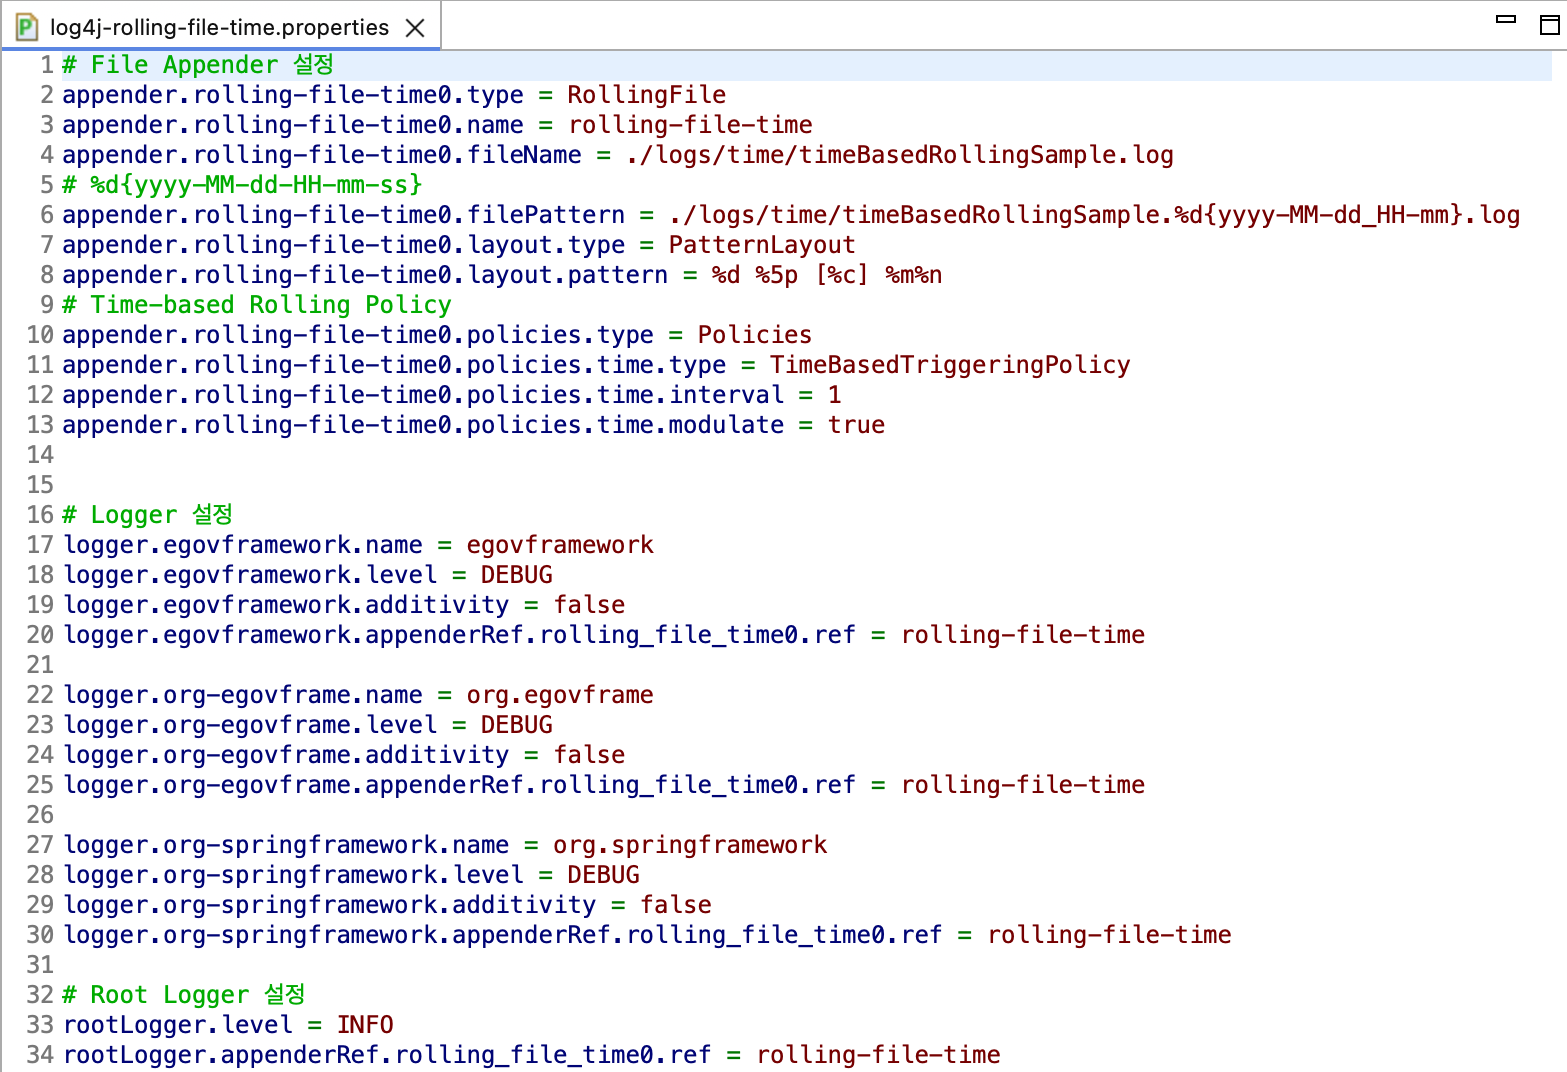
Task: Click the properties file icon in tab
Action: (x=27, y=28)
